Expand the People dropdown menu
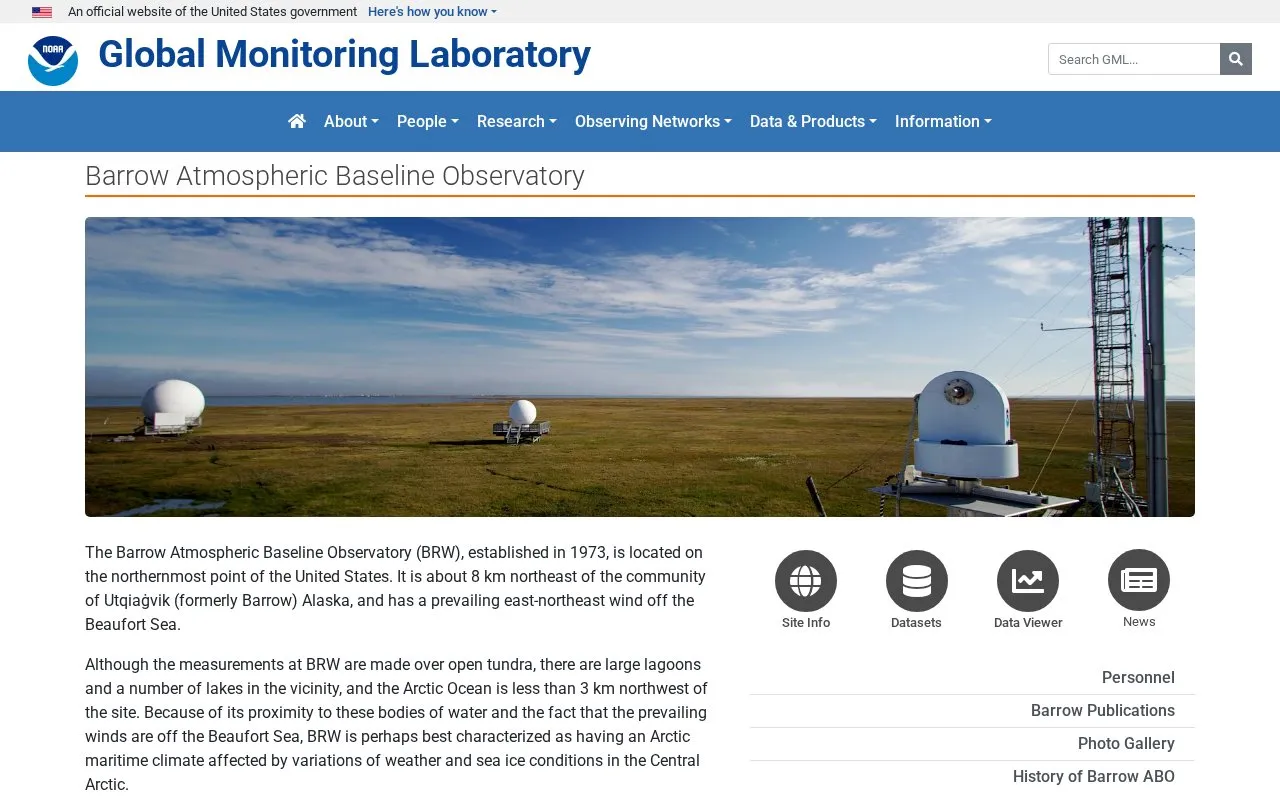The width and height of the screenshot is (1280, 800). click(428, 121)
